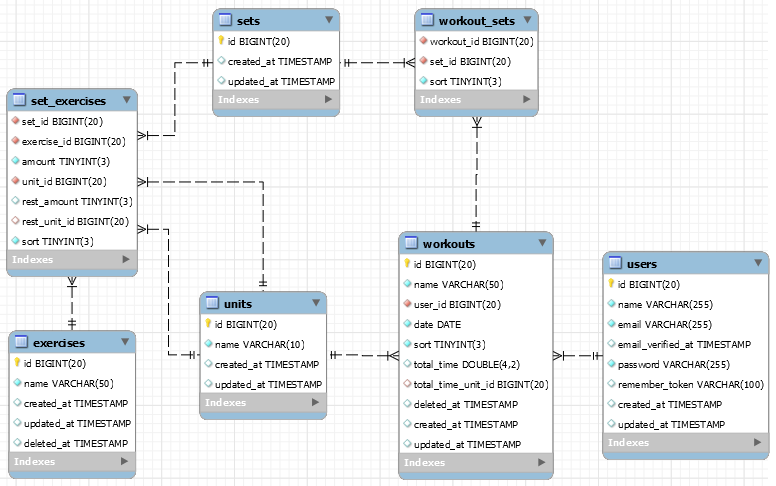Image resolution: width=776 pixels, height=486 pixels.
Task: Expand Indexes section of users table
Action: pos(757,442)
